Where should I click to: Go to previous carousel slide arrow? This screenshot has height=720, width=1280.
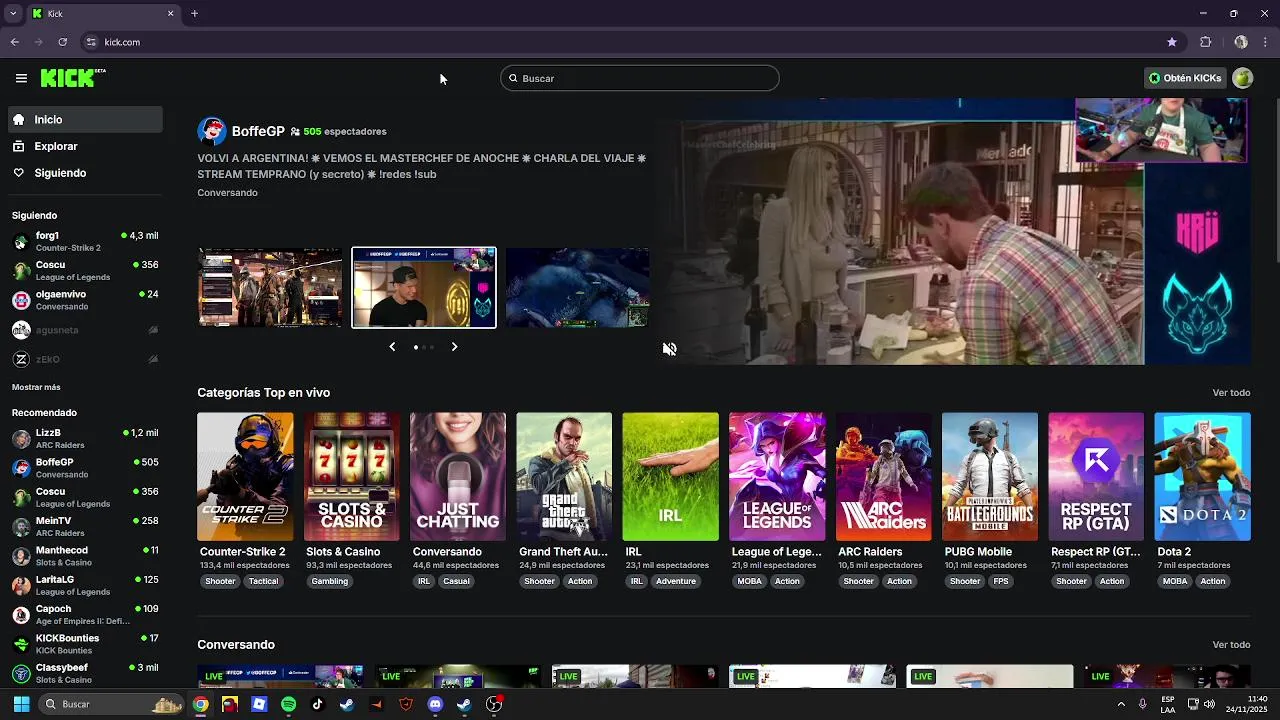click(392, 347)
